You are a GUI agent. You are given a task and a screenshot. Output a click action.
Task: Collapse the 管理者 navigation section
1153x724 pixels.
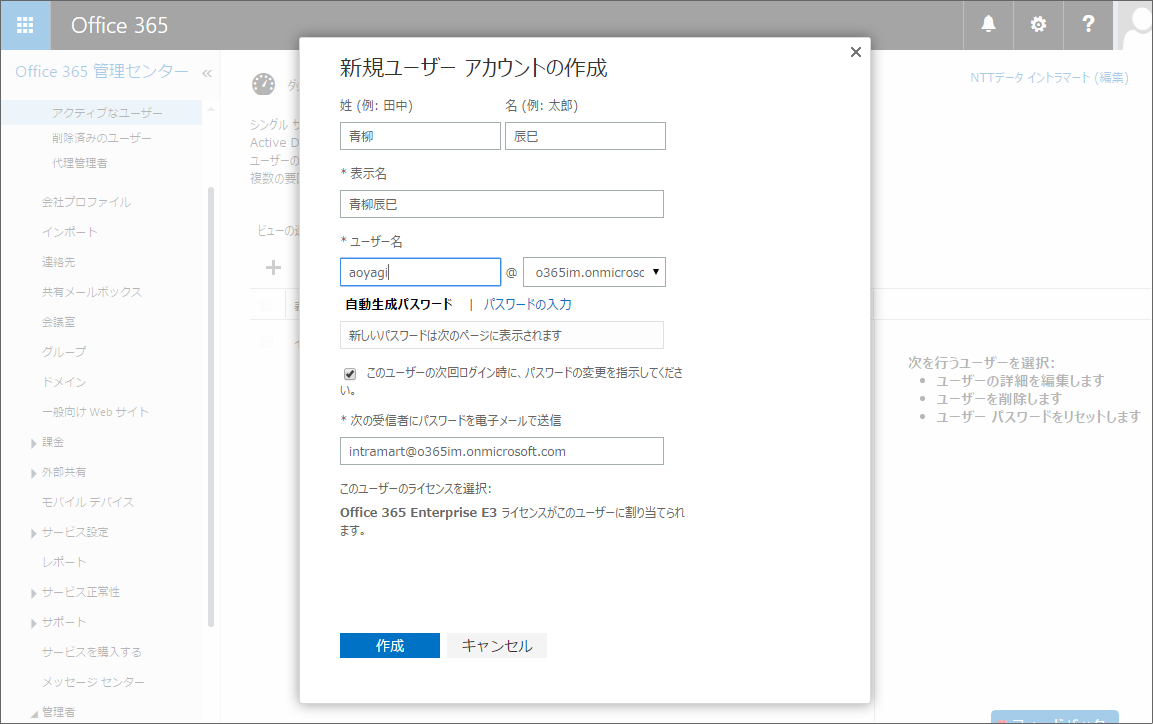pyautogui.click(x=34, y=714)
